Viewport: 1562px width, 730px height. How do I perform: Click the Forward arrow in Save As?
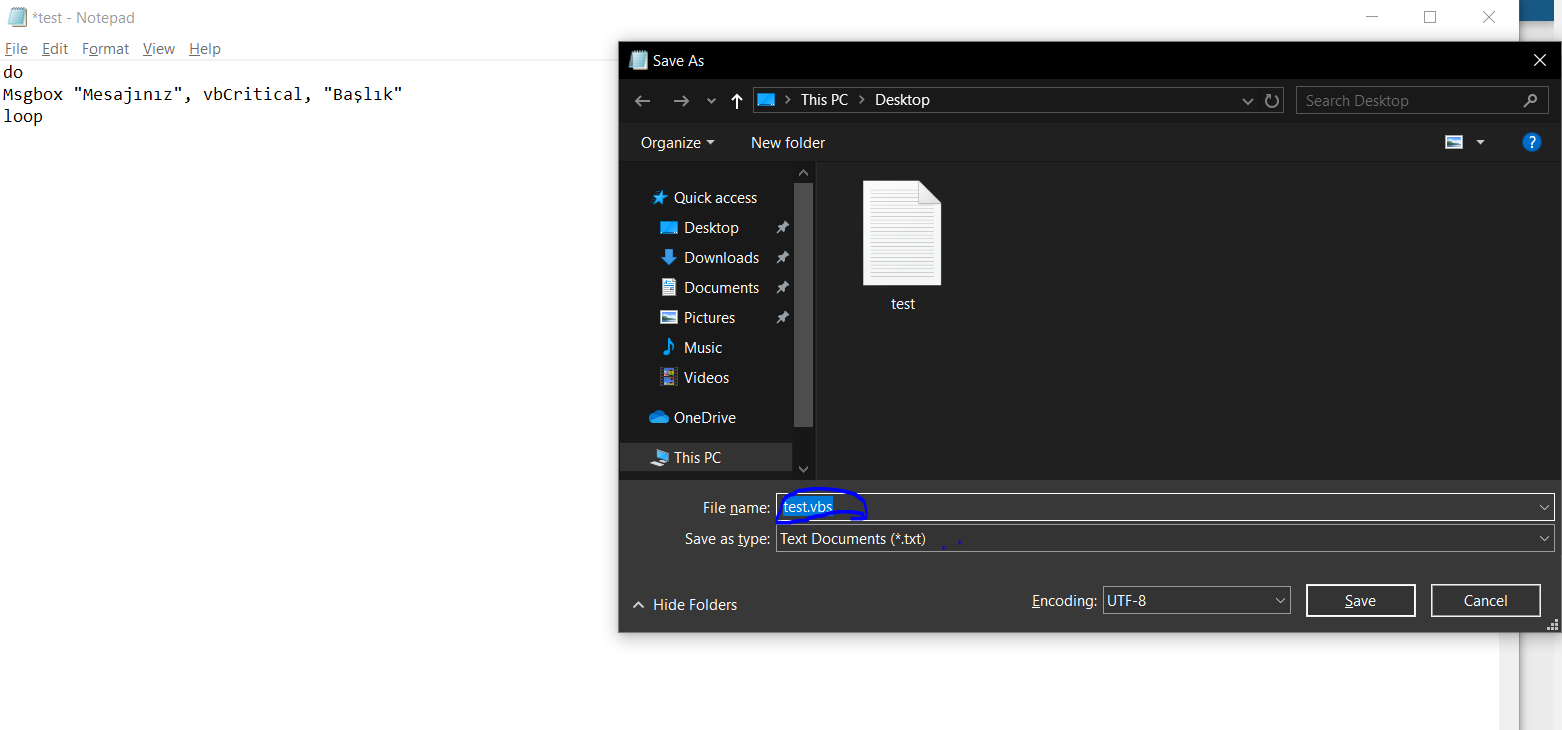681,100
